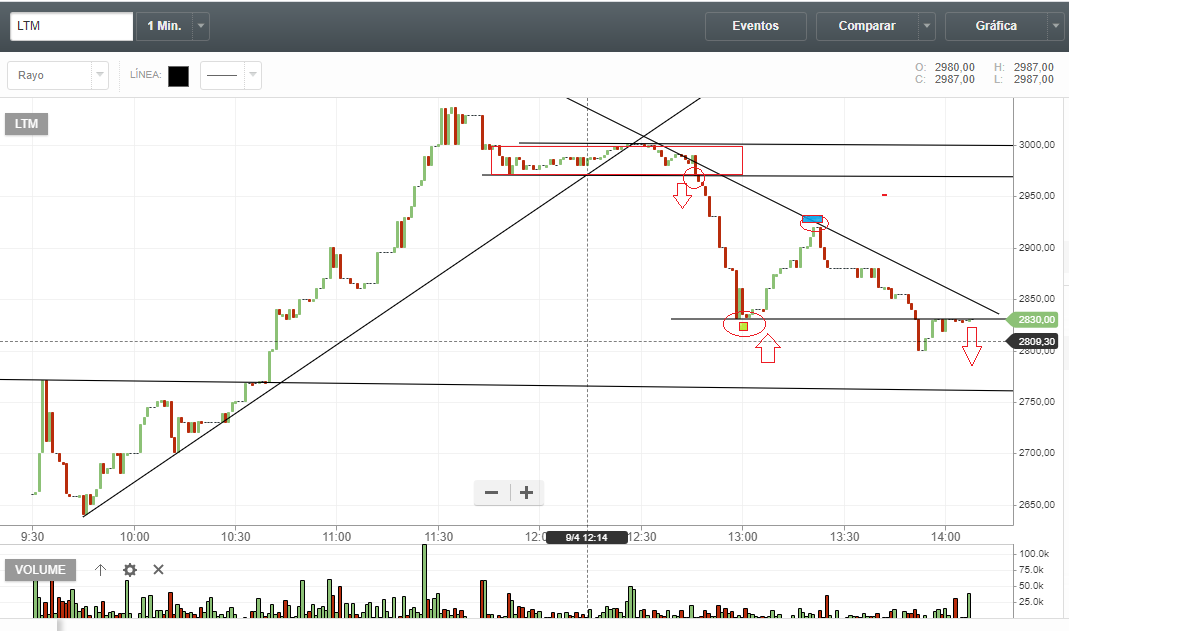Click the 13:00 time axis label

pyautogui.click(x=742, y=537)
